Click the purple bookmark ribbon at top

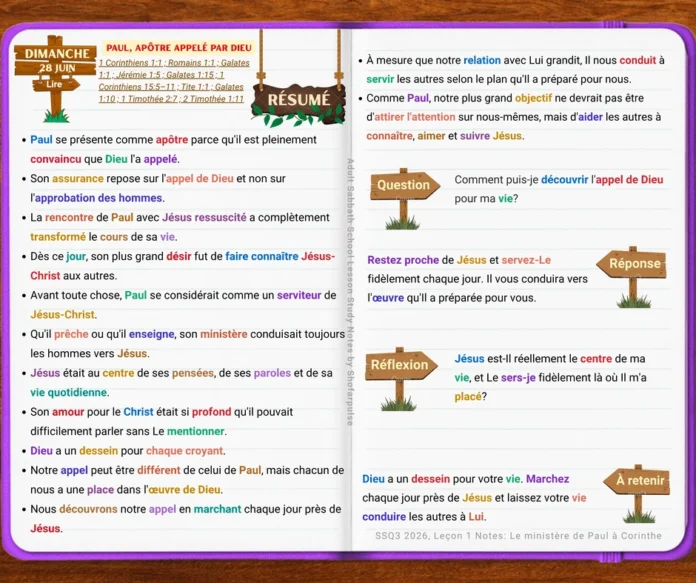tap(613, 24)
